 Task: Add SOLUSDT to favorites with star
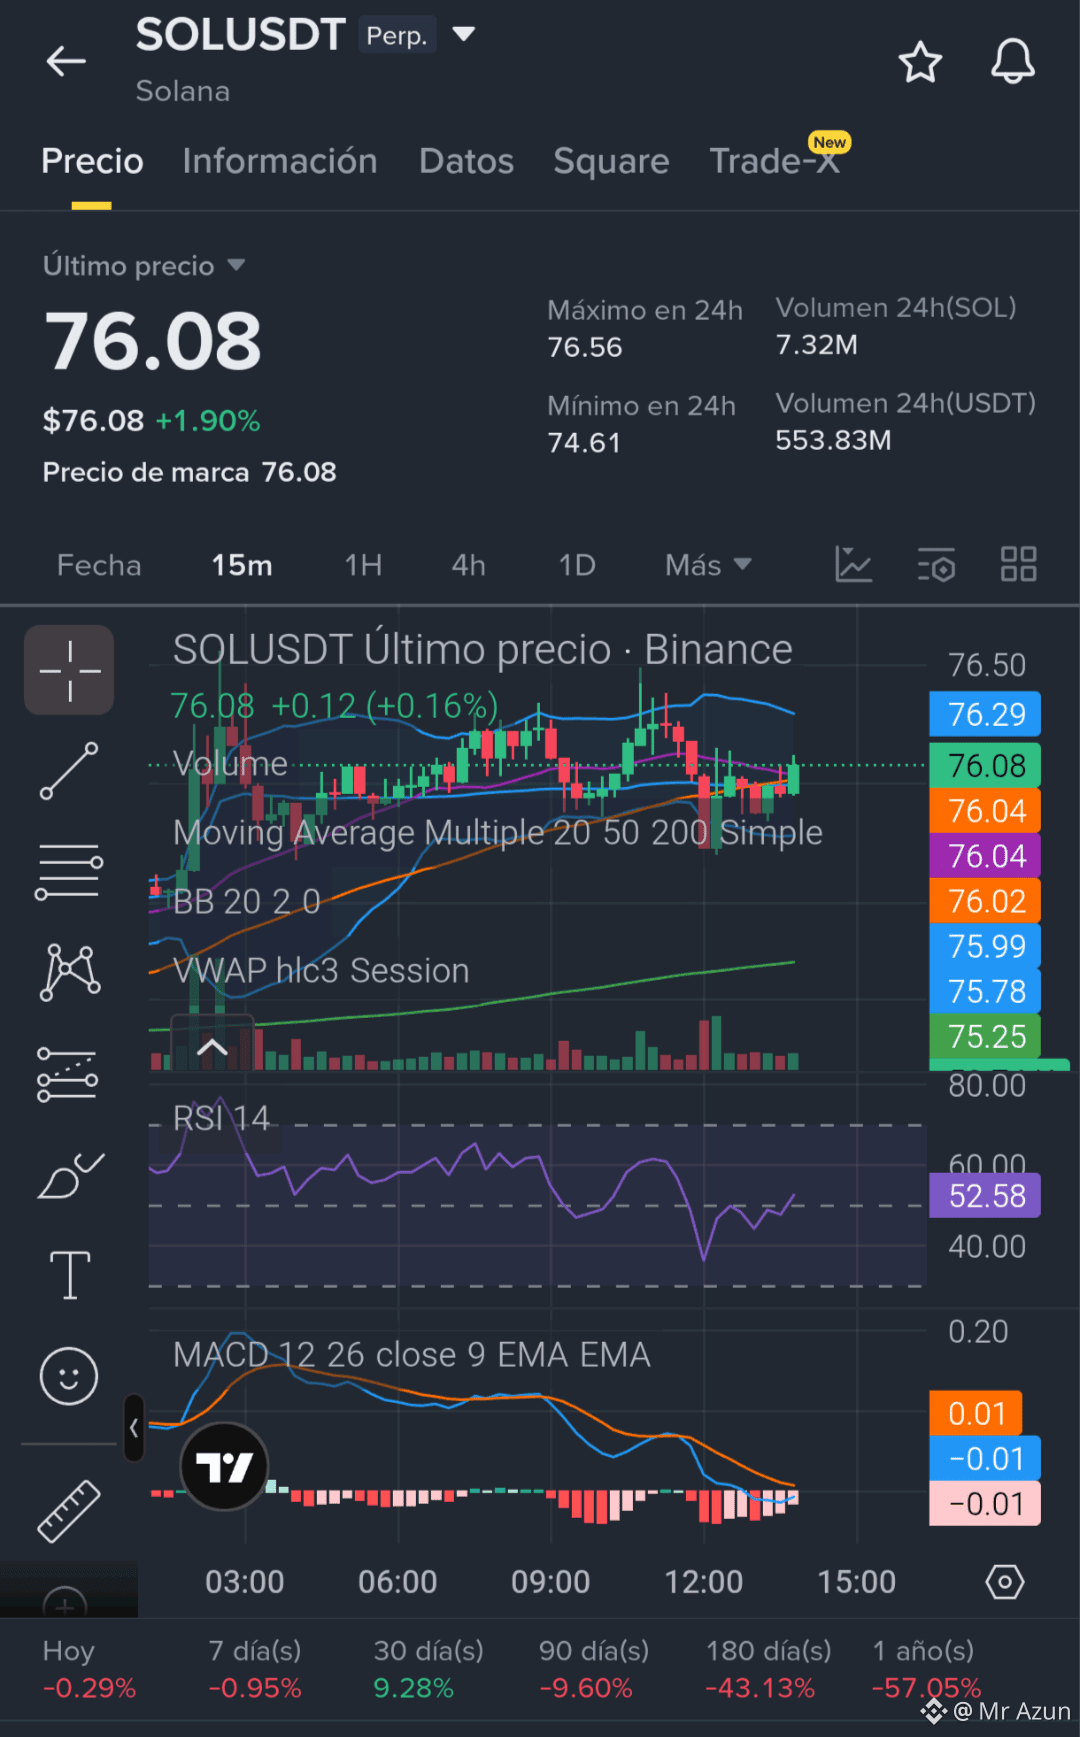(x=920, y=62)
